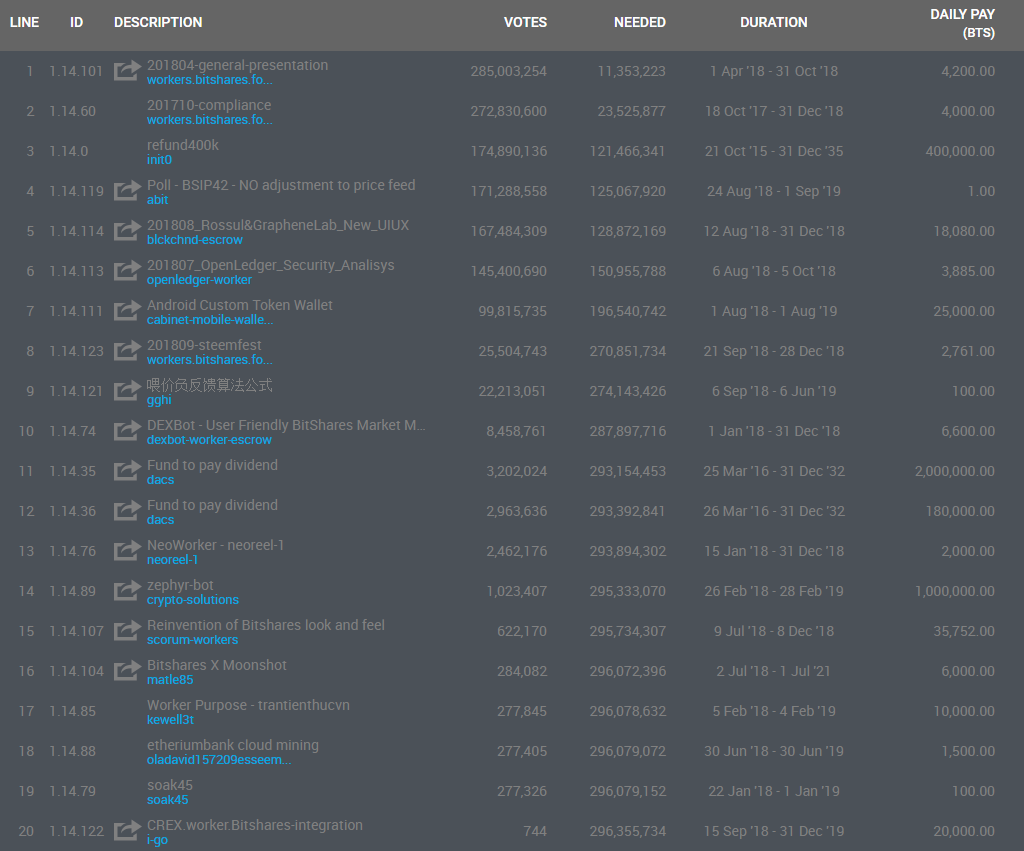Select votes value 744
Viewport: 1024px width, 851px height.
[x=535, y=831]
